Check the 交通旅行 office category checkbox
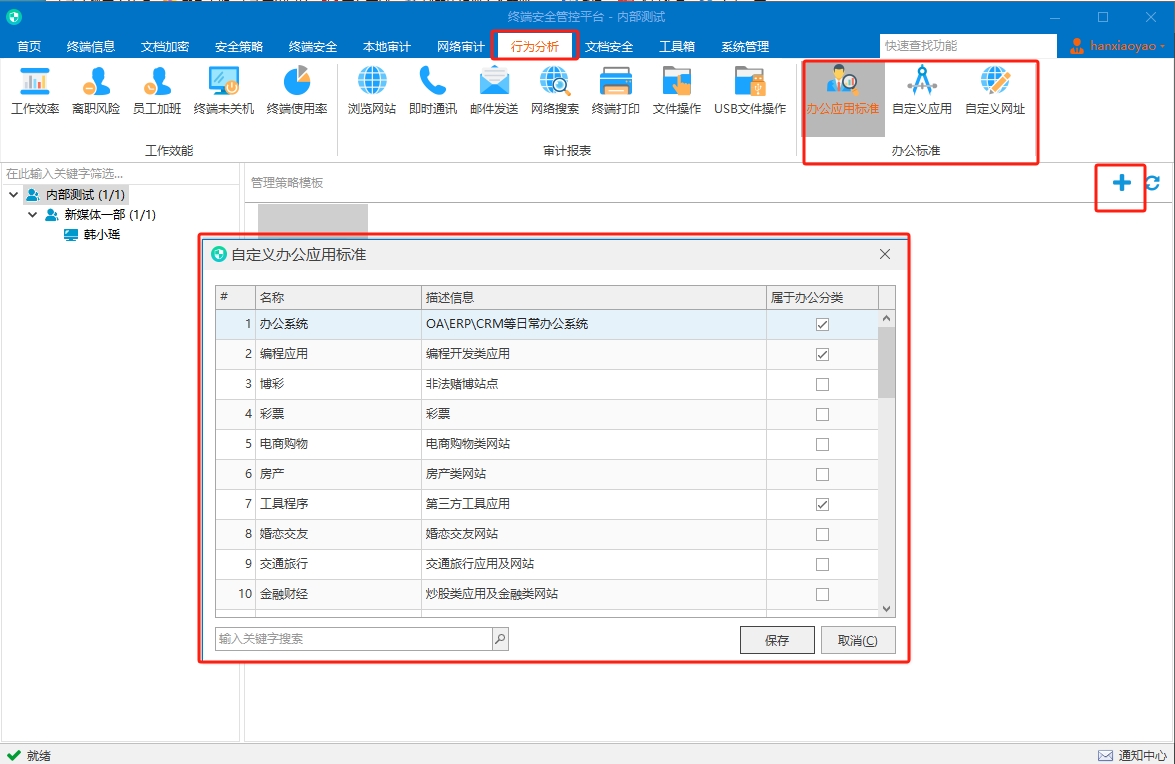This screenshot has width=1175, height=764. click(822, 564)
